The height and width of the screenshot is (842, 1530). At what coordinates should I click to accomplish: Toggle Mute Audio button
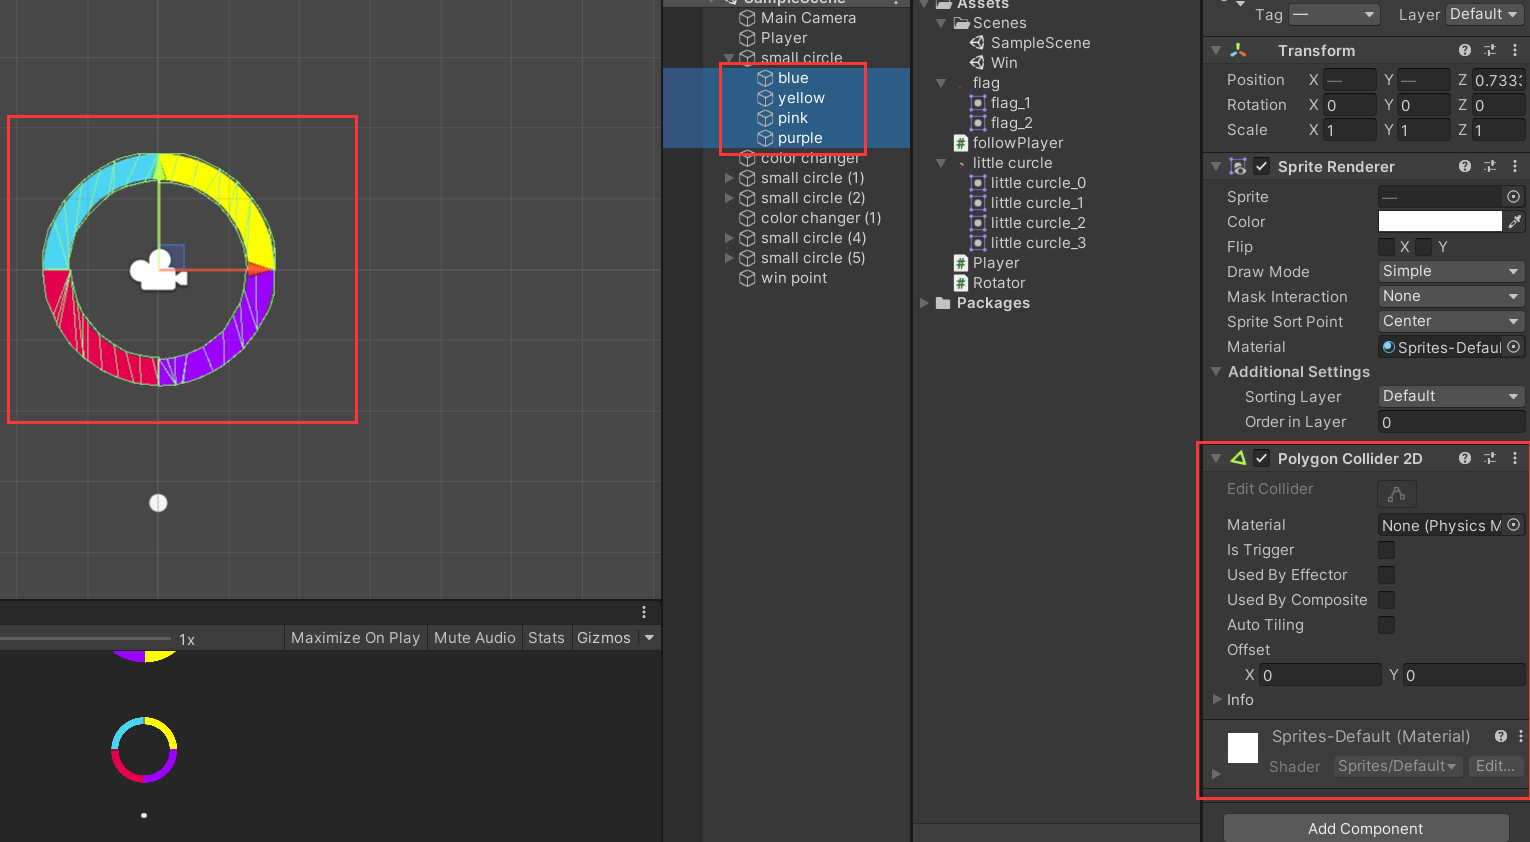474,638
